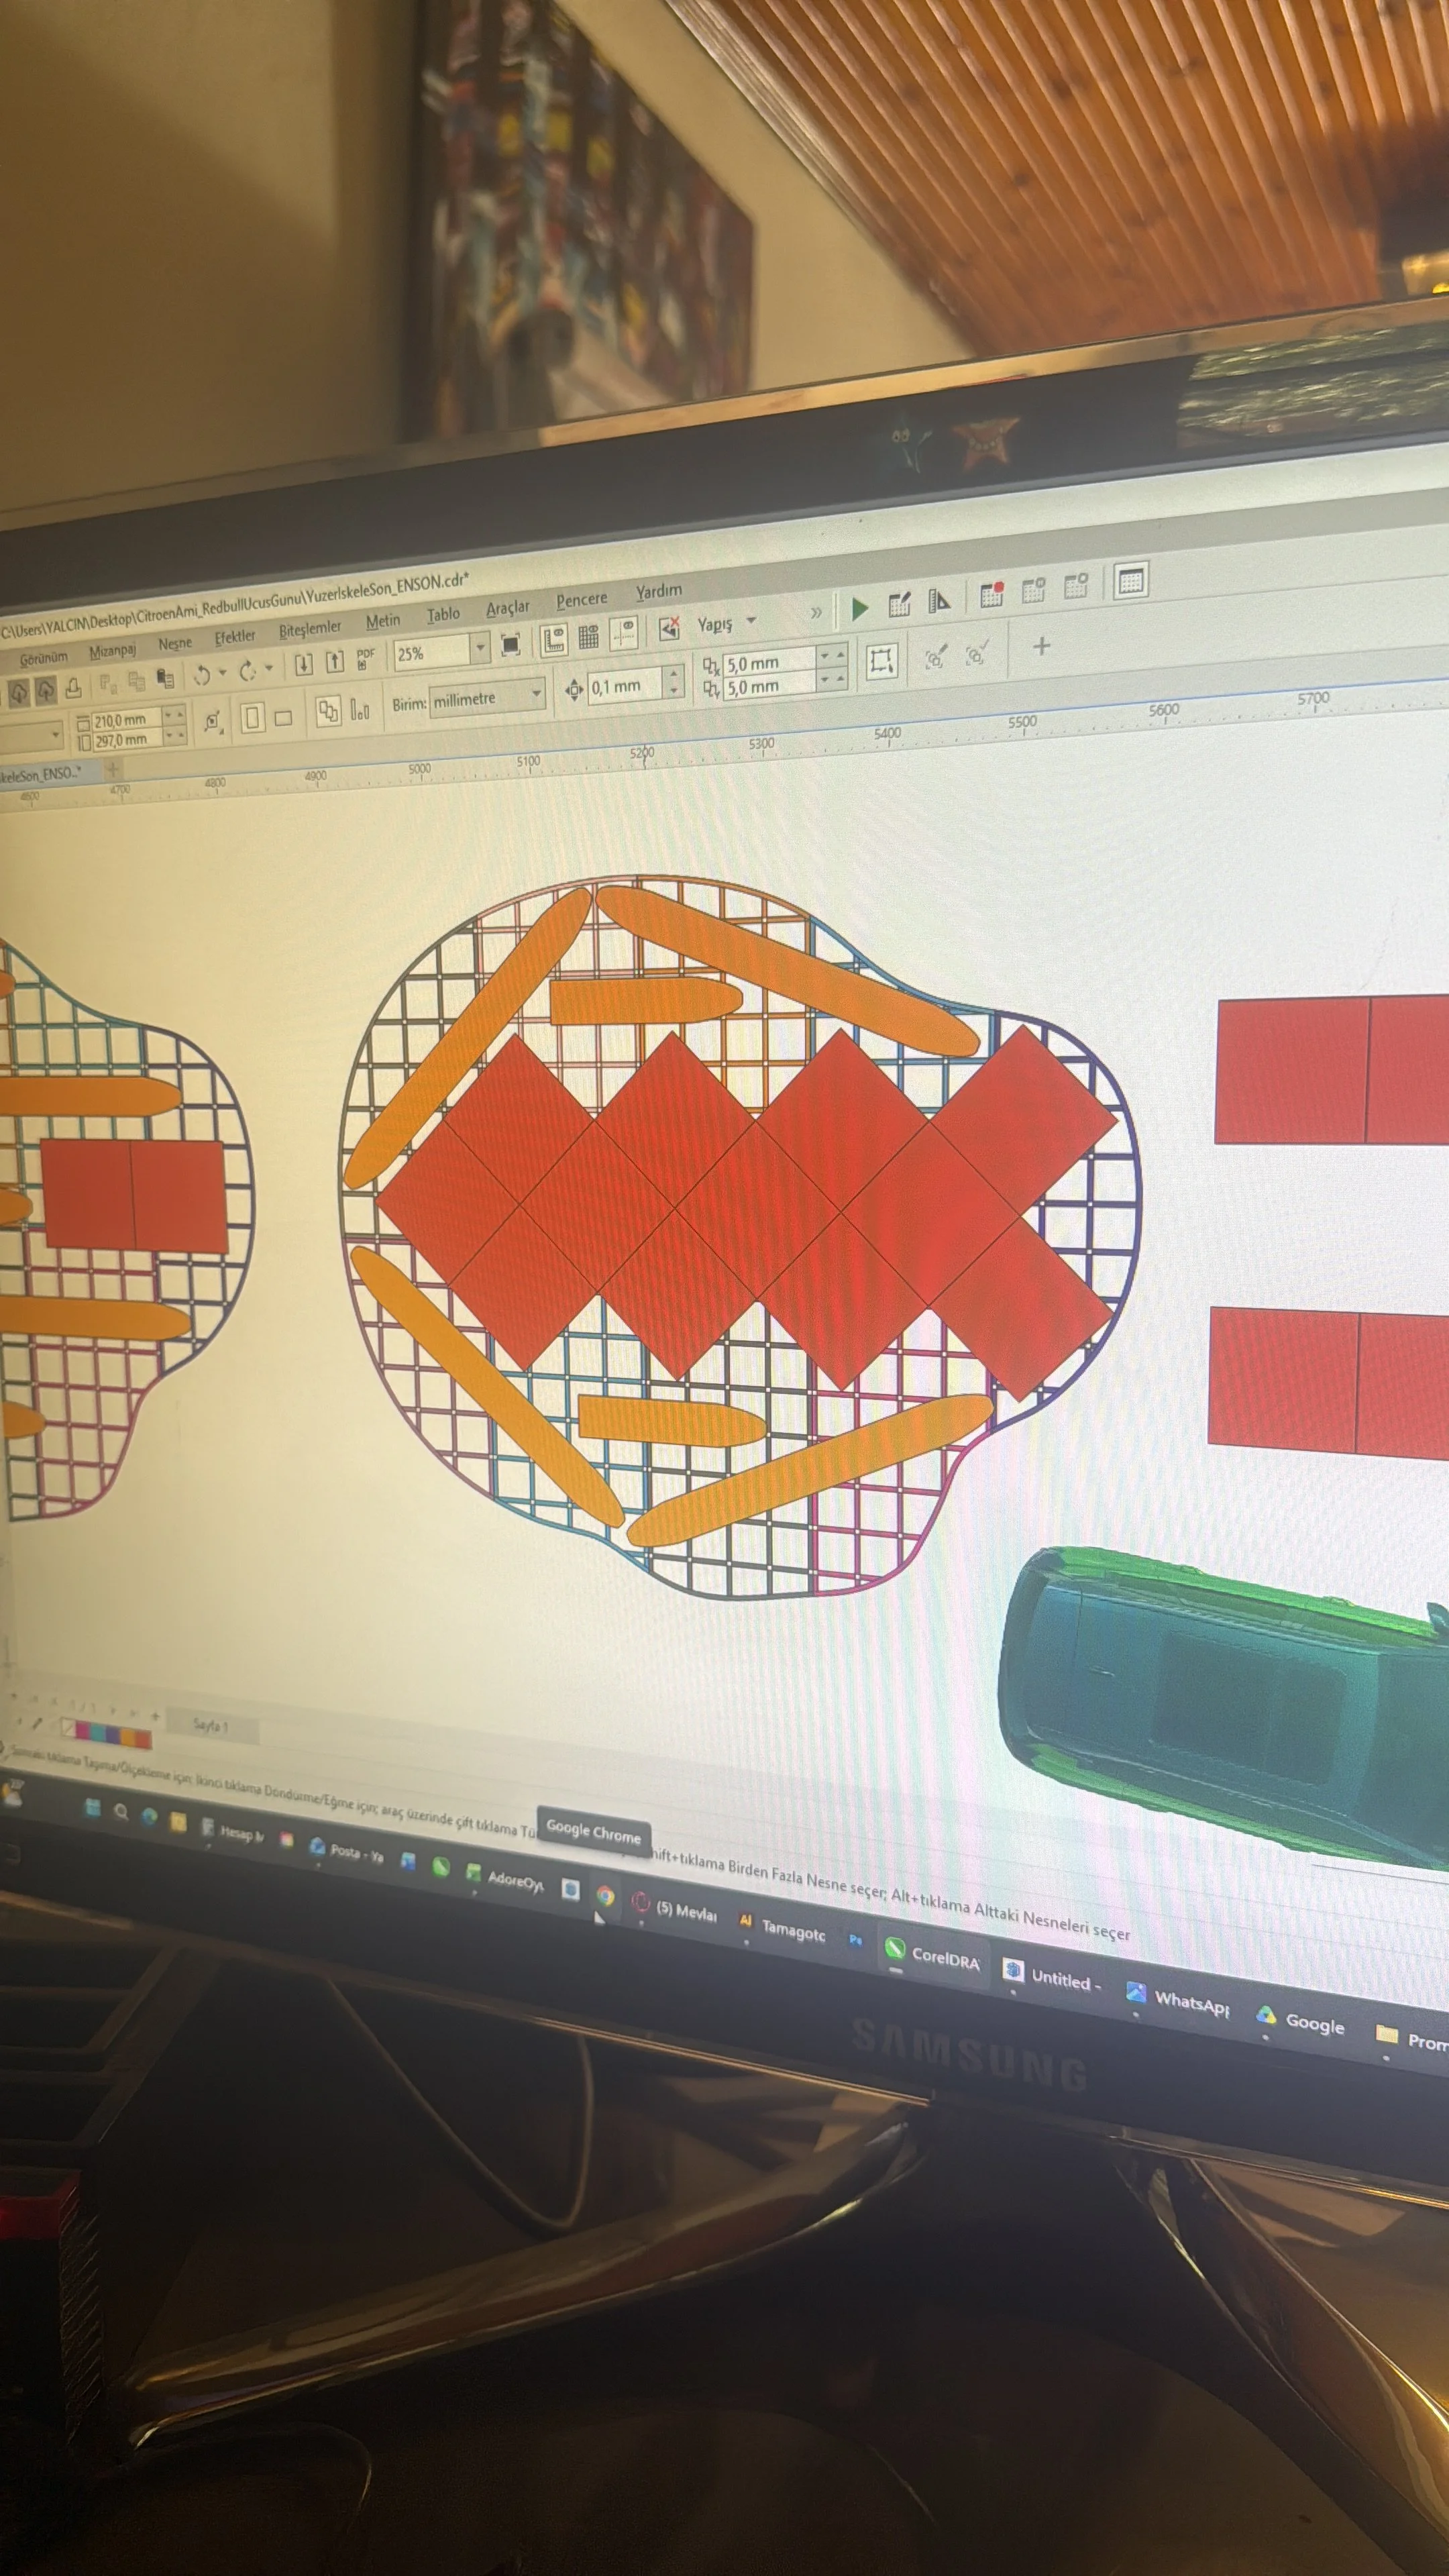Open the Undo history dropdown arrow
Screen dimensions: 1449x2576
(222, 673)
